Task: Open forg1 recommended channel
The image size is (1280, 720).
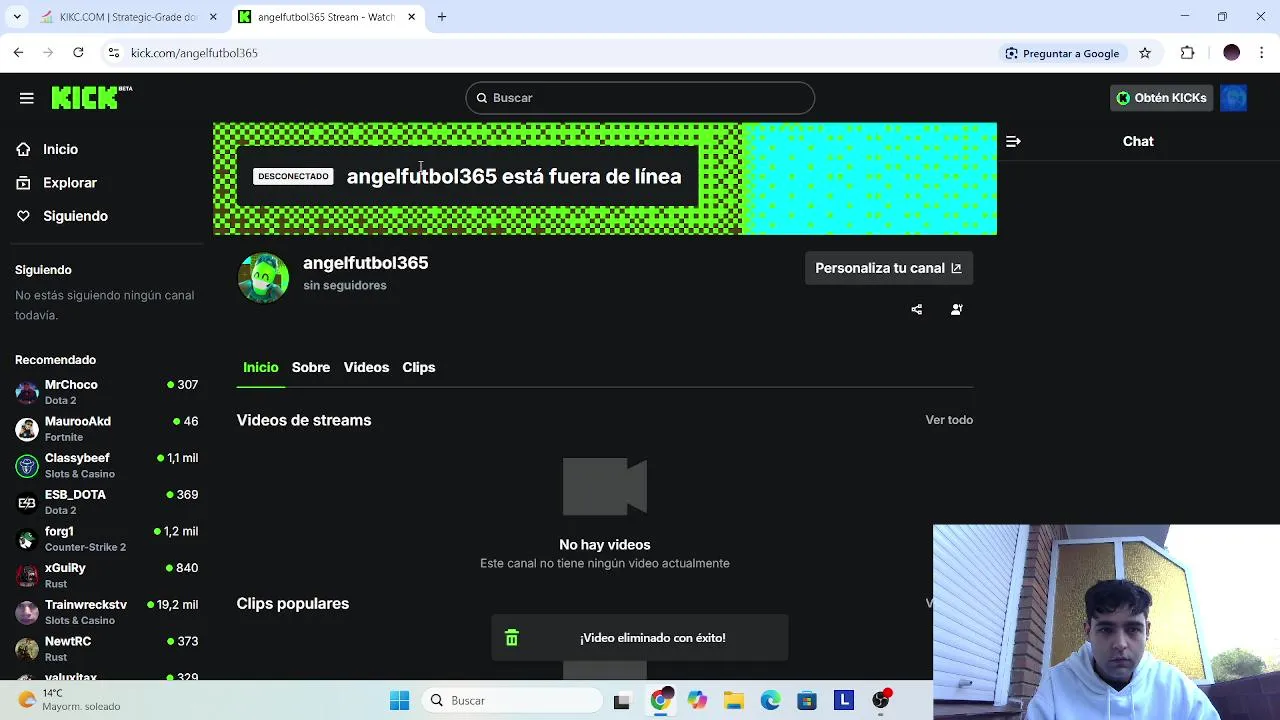Action: (x=106, y=539)
